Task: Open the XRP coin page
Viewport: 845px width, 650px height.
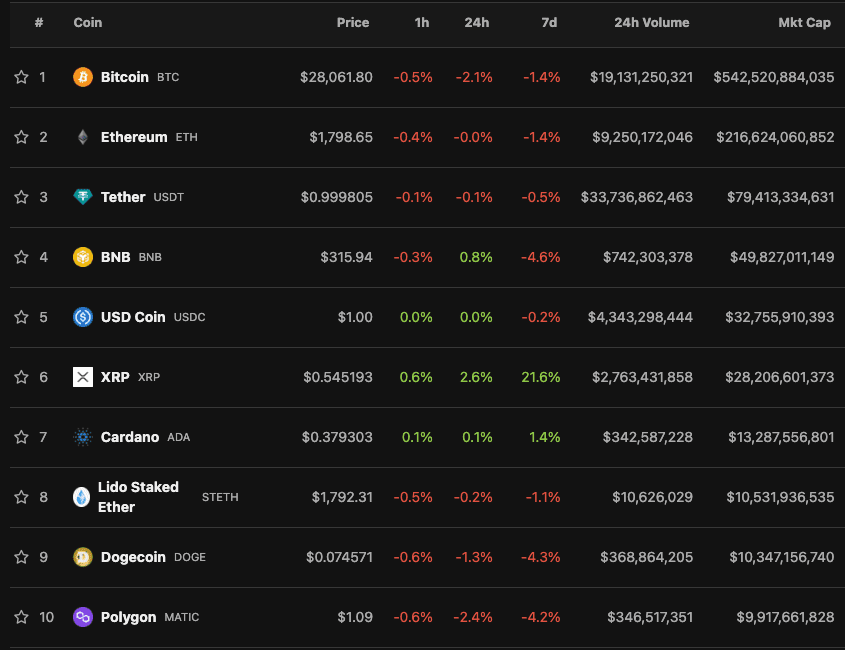Action: pos(115,377)
